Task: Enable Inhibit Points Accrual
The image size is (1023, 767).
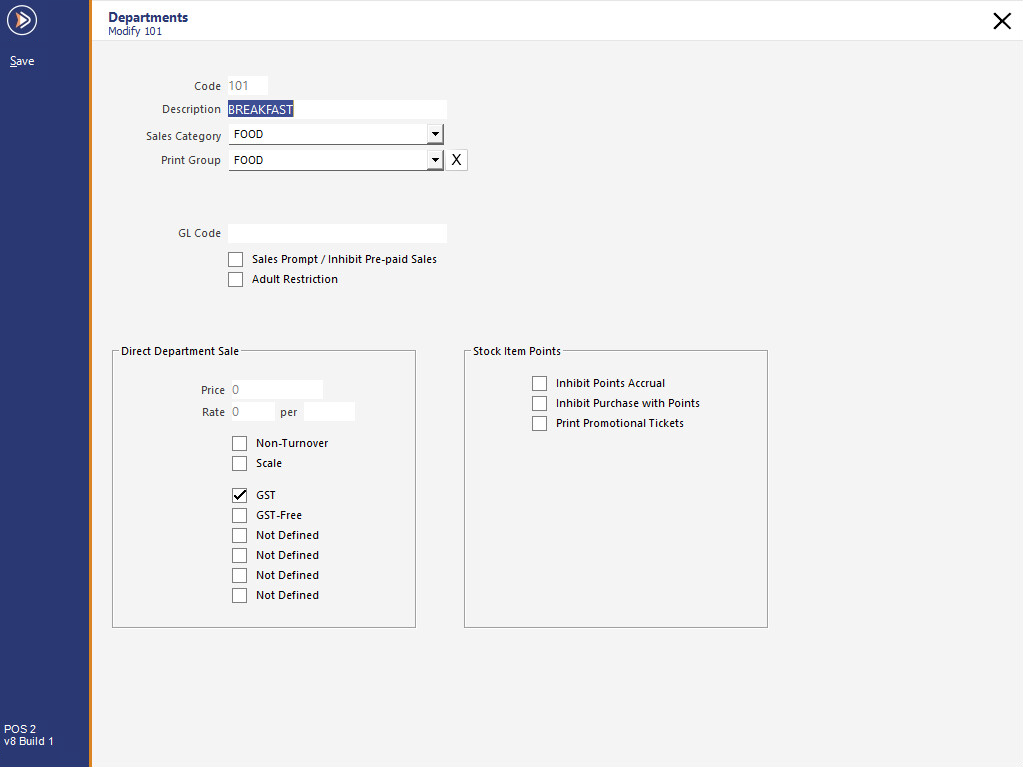Action: [539, 383]
